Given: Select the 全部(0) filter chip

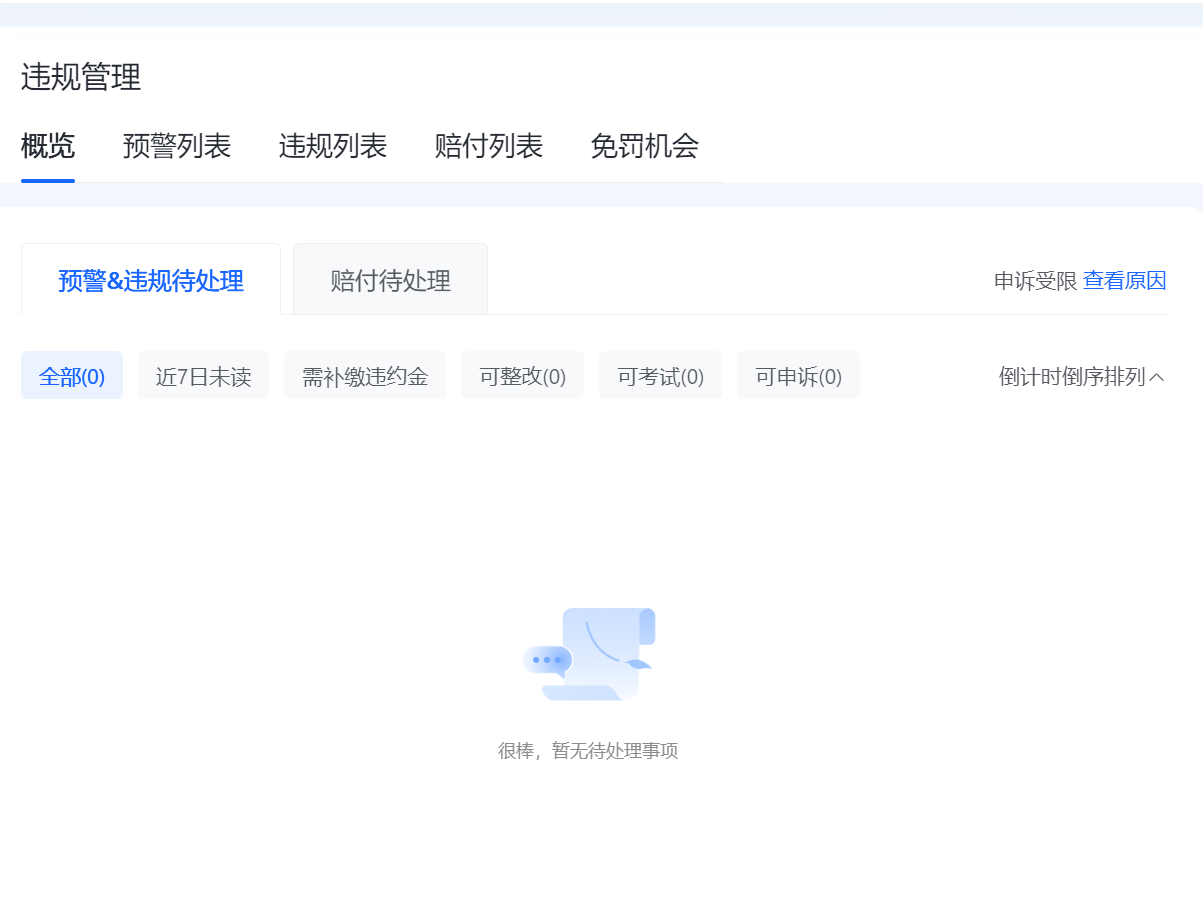Looking at the screenshot, I should [x=72, y=376].
